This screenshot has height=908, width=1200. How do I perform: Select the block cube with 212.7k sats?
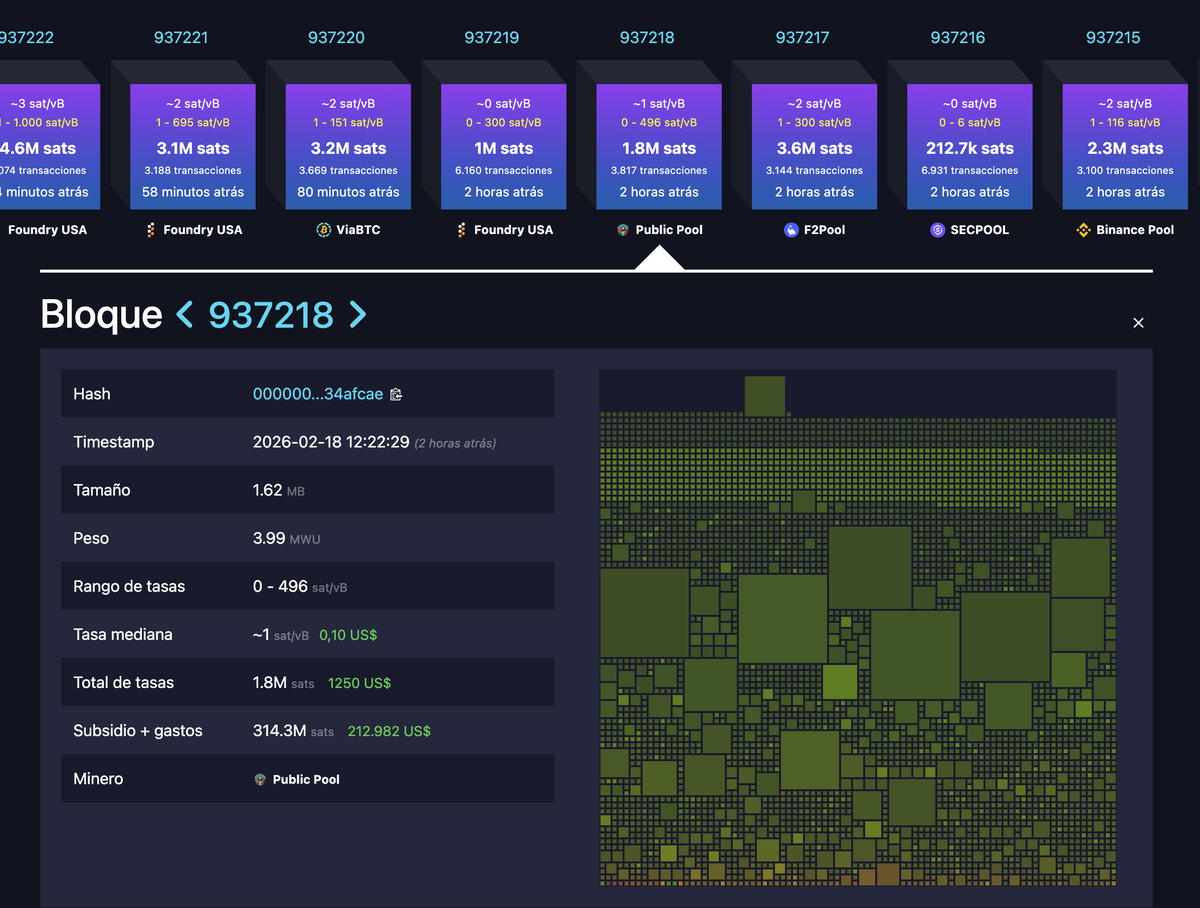(970, 146)
